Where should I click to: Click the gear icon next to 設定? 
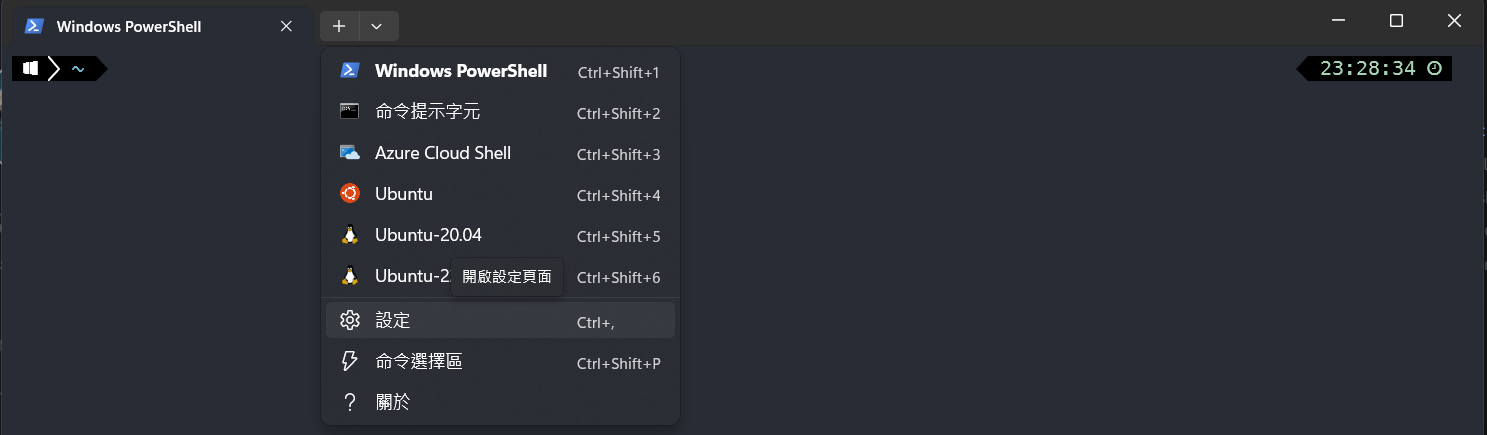point(349,320)
